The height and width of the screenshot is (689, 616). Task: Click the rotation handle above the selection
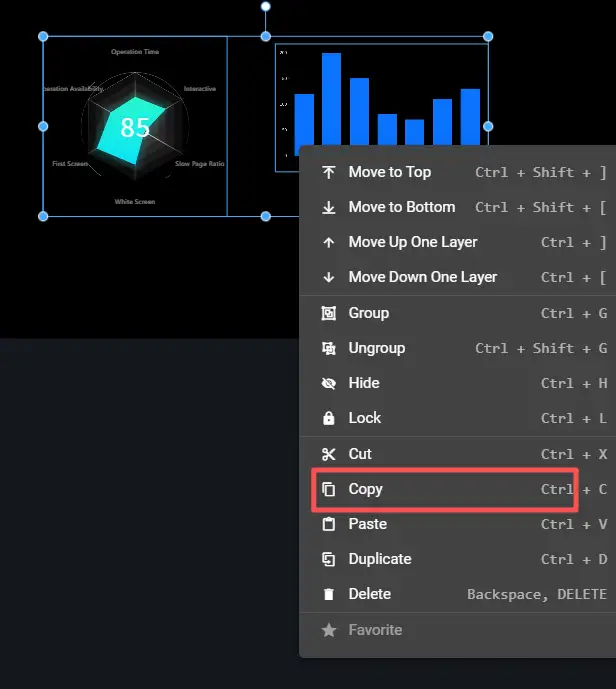pos(266,7)
